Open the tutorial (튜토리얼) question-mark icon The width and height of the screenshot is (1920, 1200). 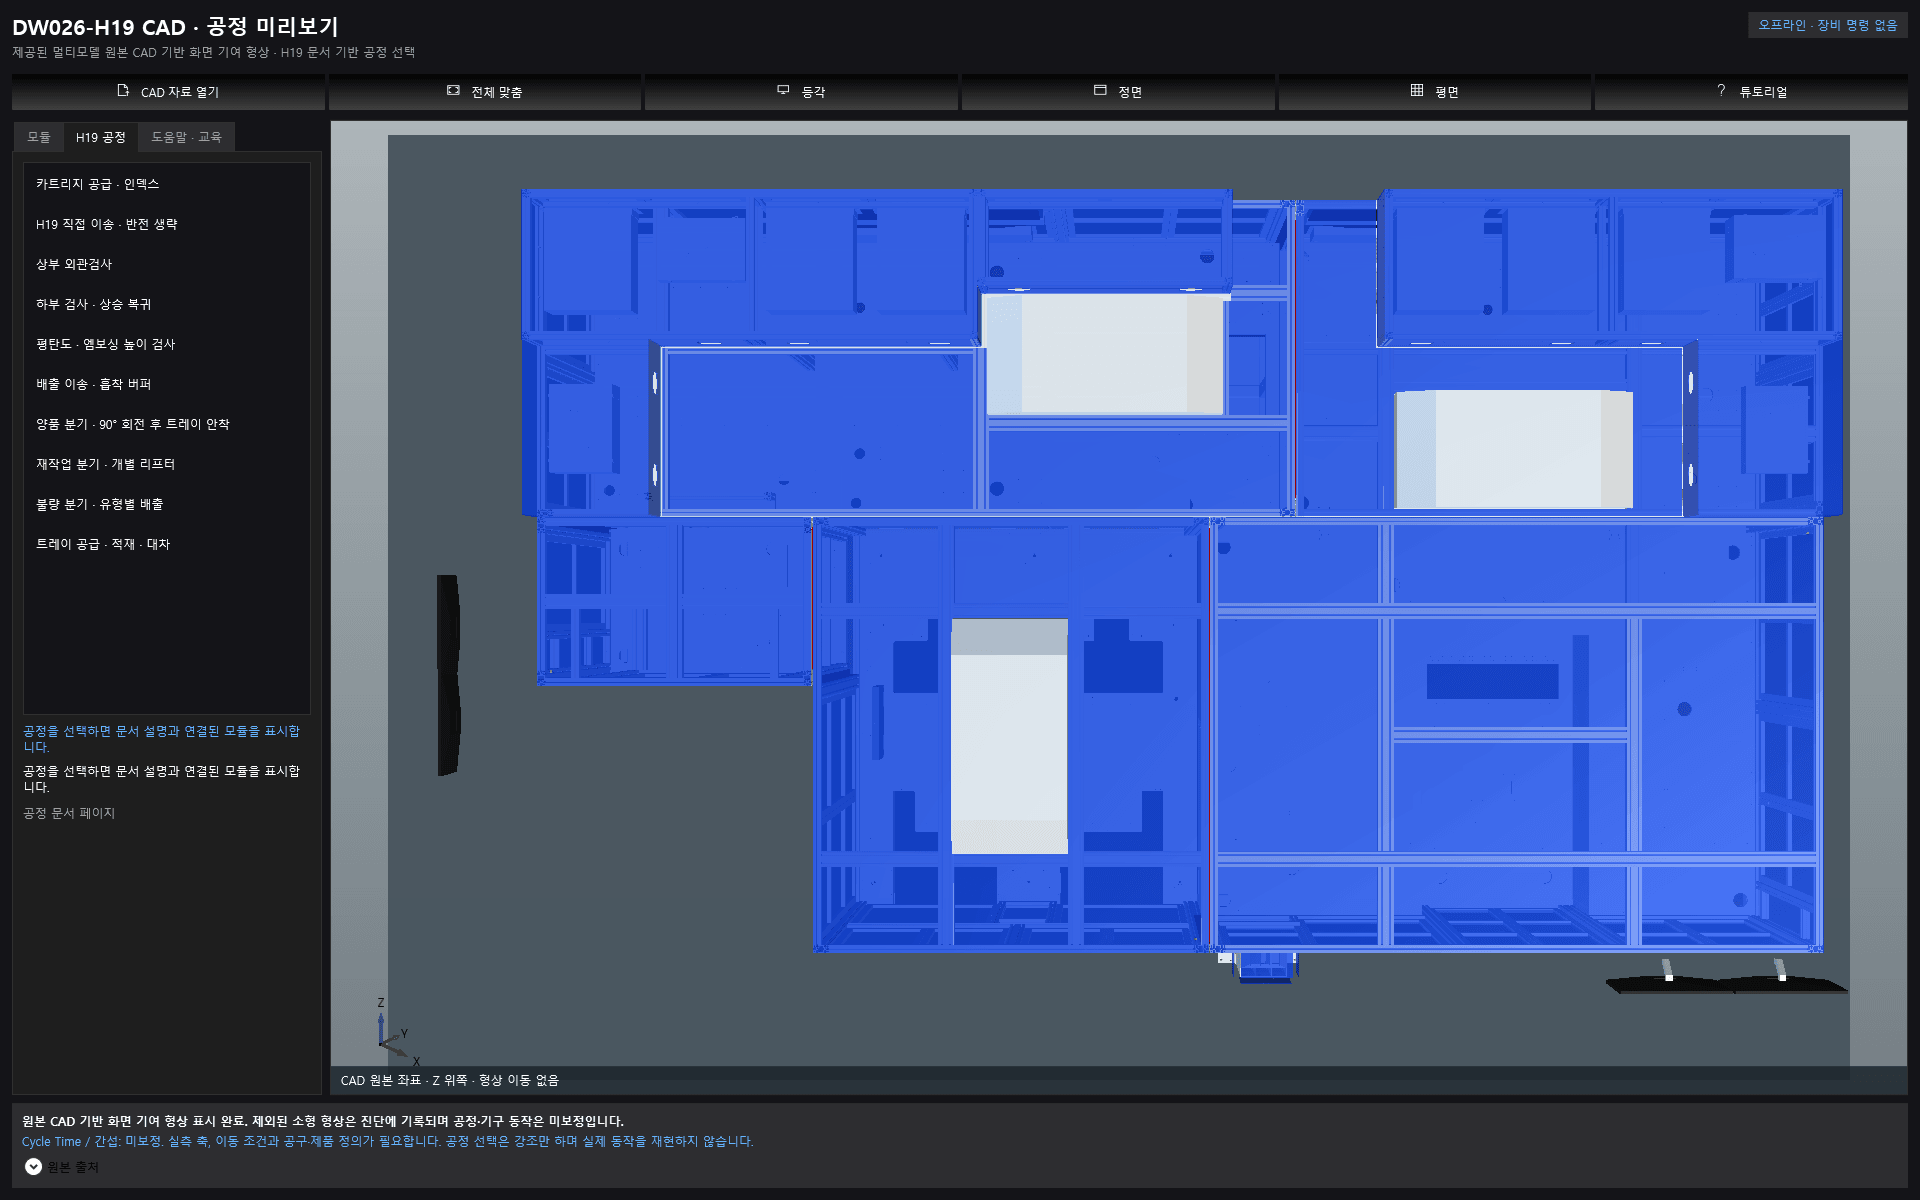pyautogui.click(x=1721, y=91)
